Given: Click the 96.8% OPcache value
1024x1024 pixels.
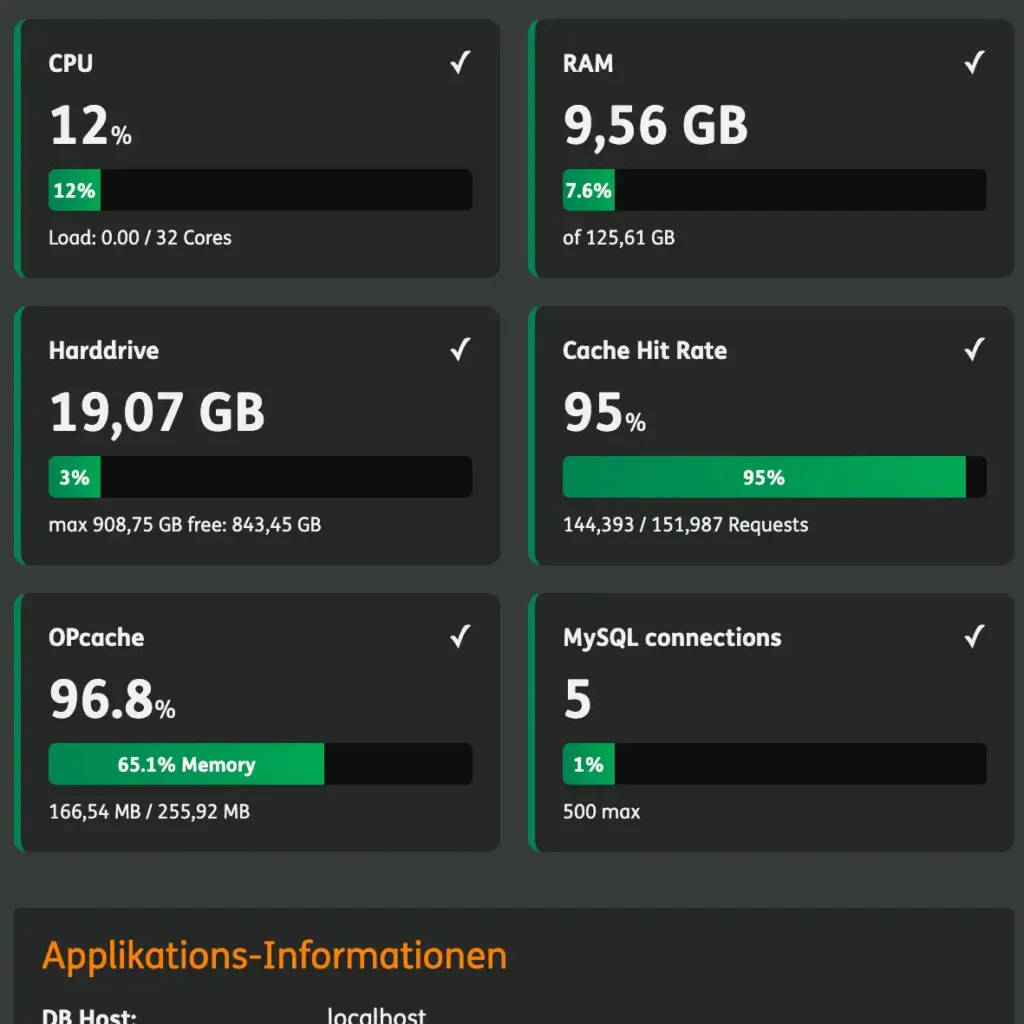Looking at the screenshot, I should click(112, 700).
